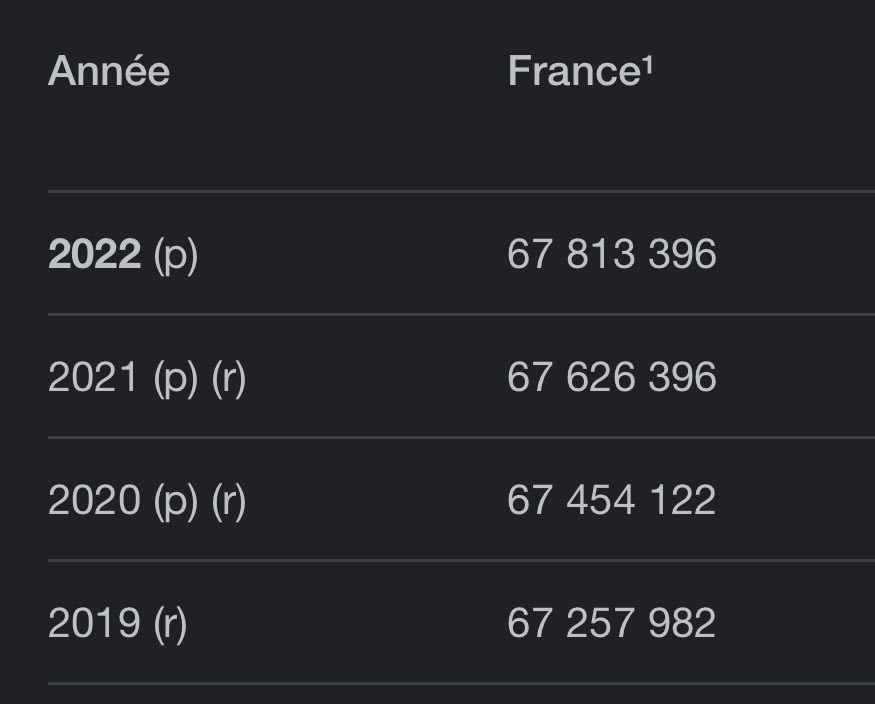Click the 2019 year label

tap(94, 623)
